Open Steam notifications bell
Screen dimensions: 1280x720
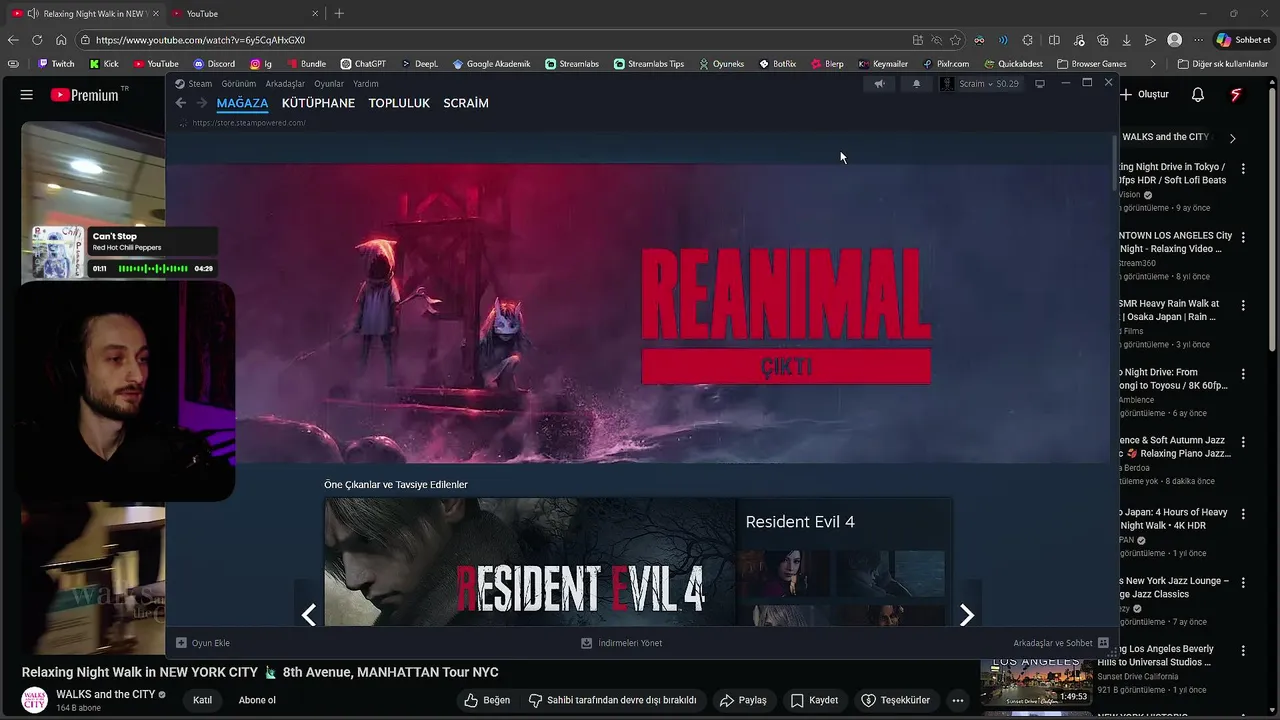[916, 84]
